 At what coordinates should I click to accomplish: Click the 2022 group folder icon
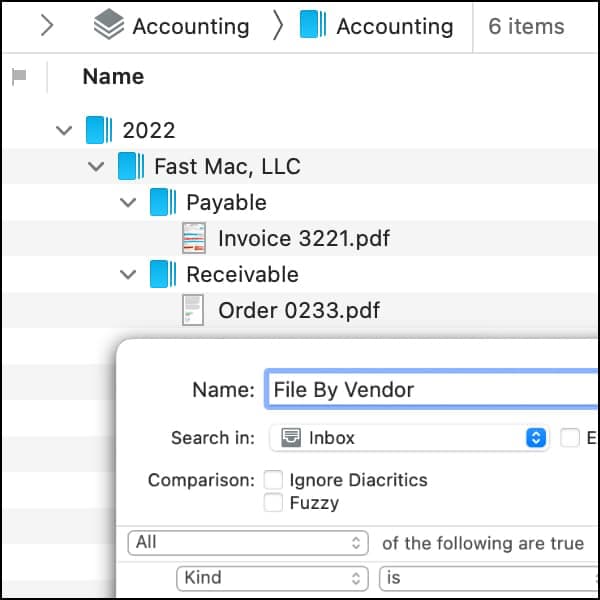pos(99,130)
